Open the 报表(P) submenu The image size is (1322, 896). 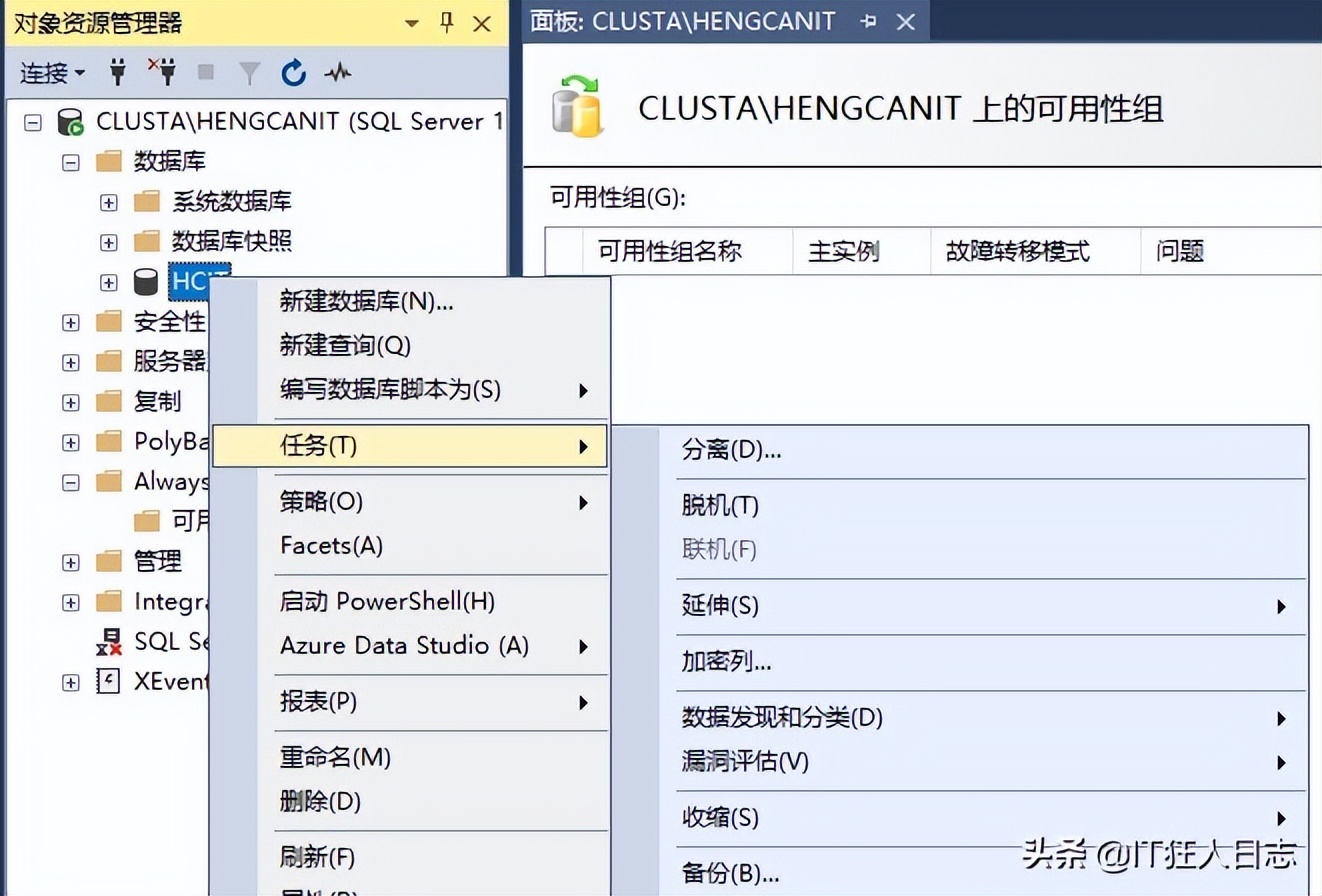[410, 701]
